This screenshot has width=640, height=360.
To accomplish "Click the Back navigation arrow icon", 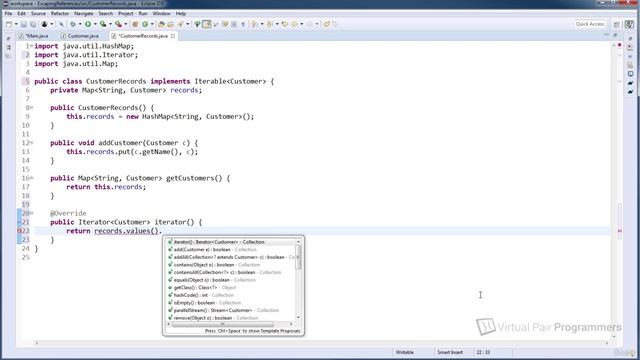I will click(x=295, y=24).
